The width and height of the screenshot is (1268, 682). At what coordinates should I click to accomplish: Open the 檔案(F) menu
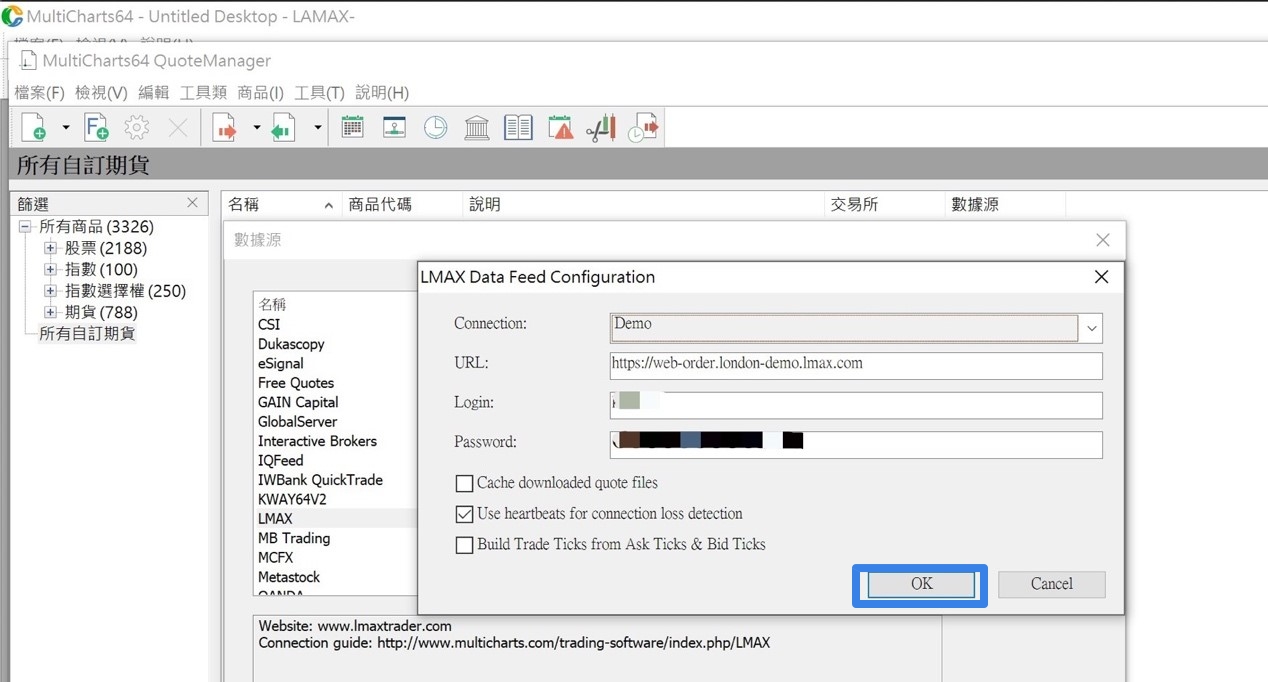click(39, 93)
